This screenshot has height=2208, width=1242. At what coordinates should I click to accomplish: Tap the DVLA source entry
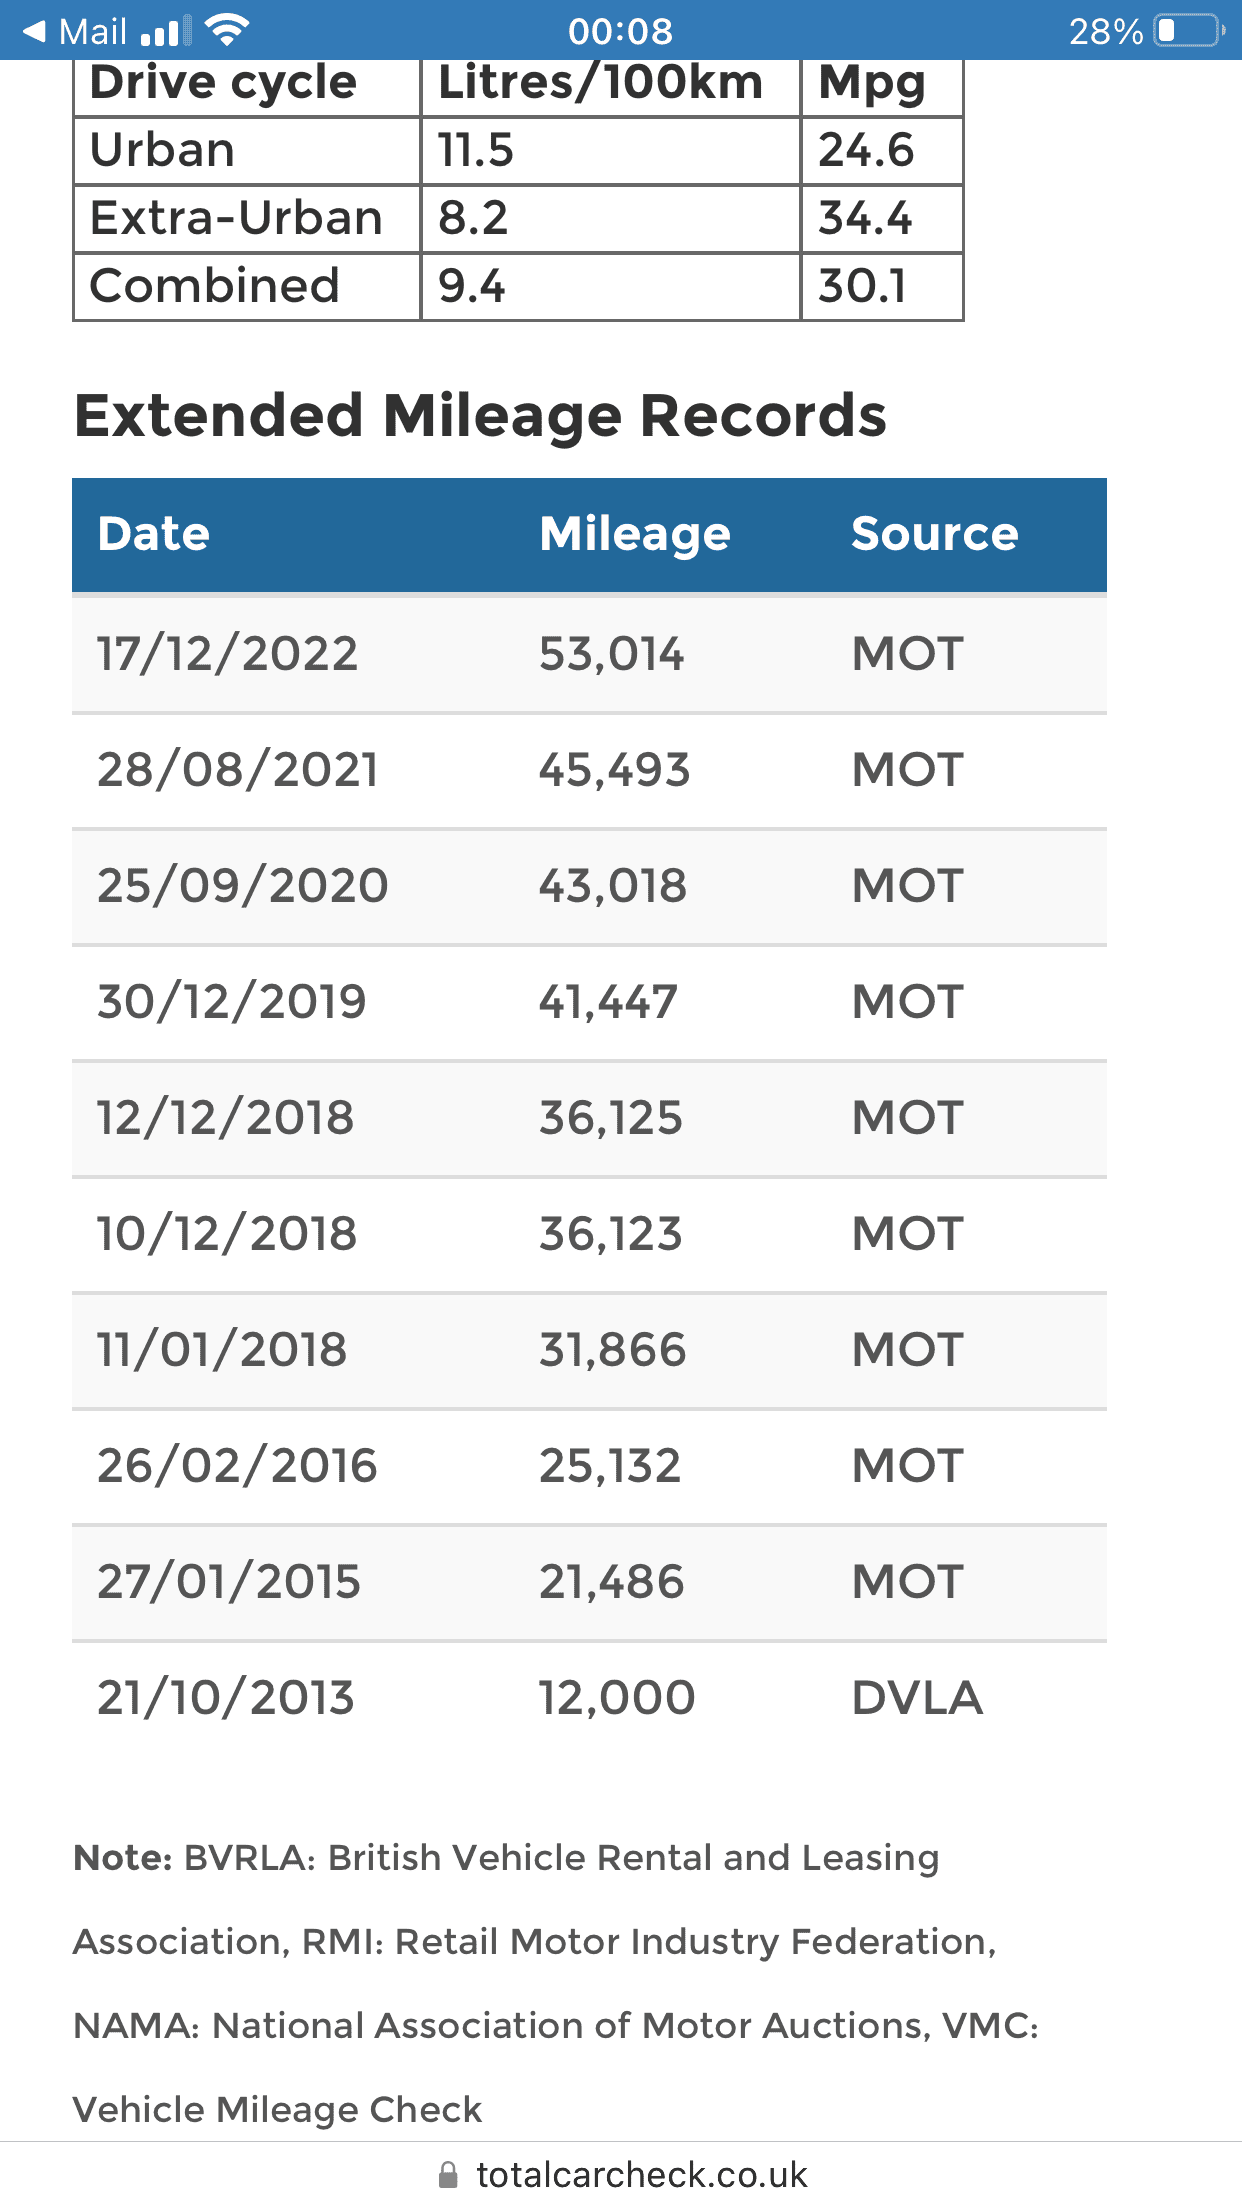[917, 1698]
